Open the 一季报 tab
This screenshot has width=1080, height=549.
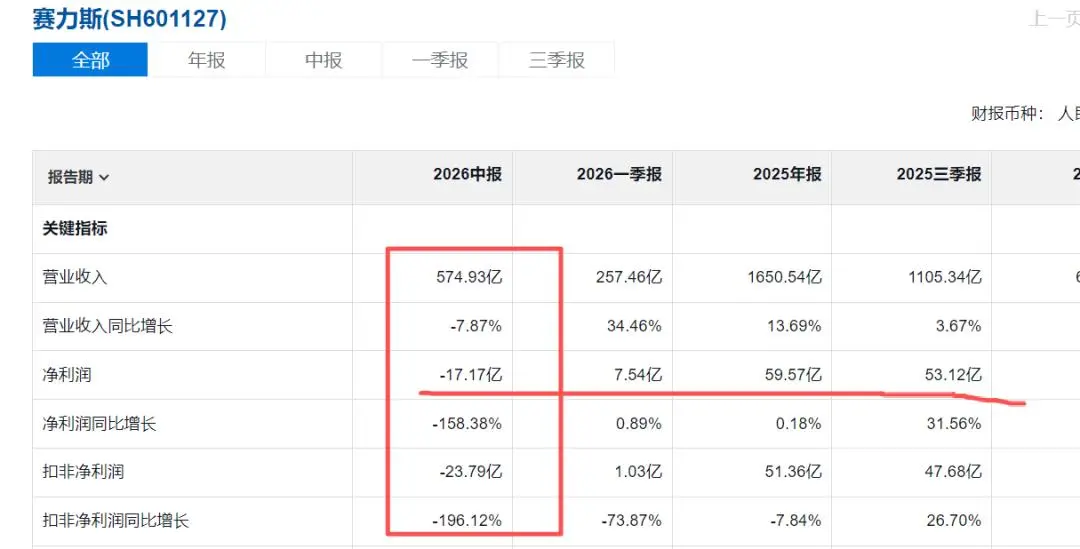[440, 60]
